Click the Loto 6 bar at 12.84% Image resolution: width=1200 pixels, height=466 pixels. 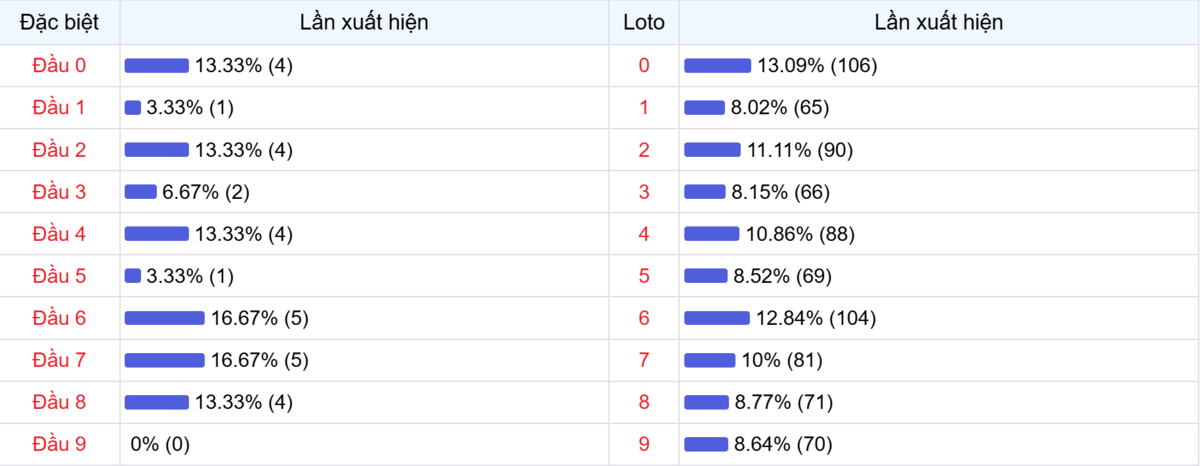tap(716, 318)
